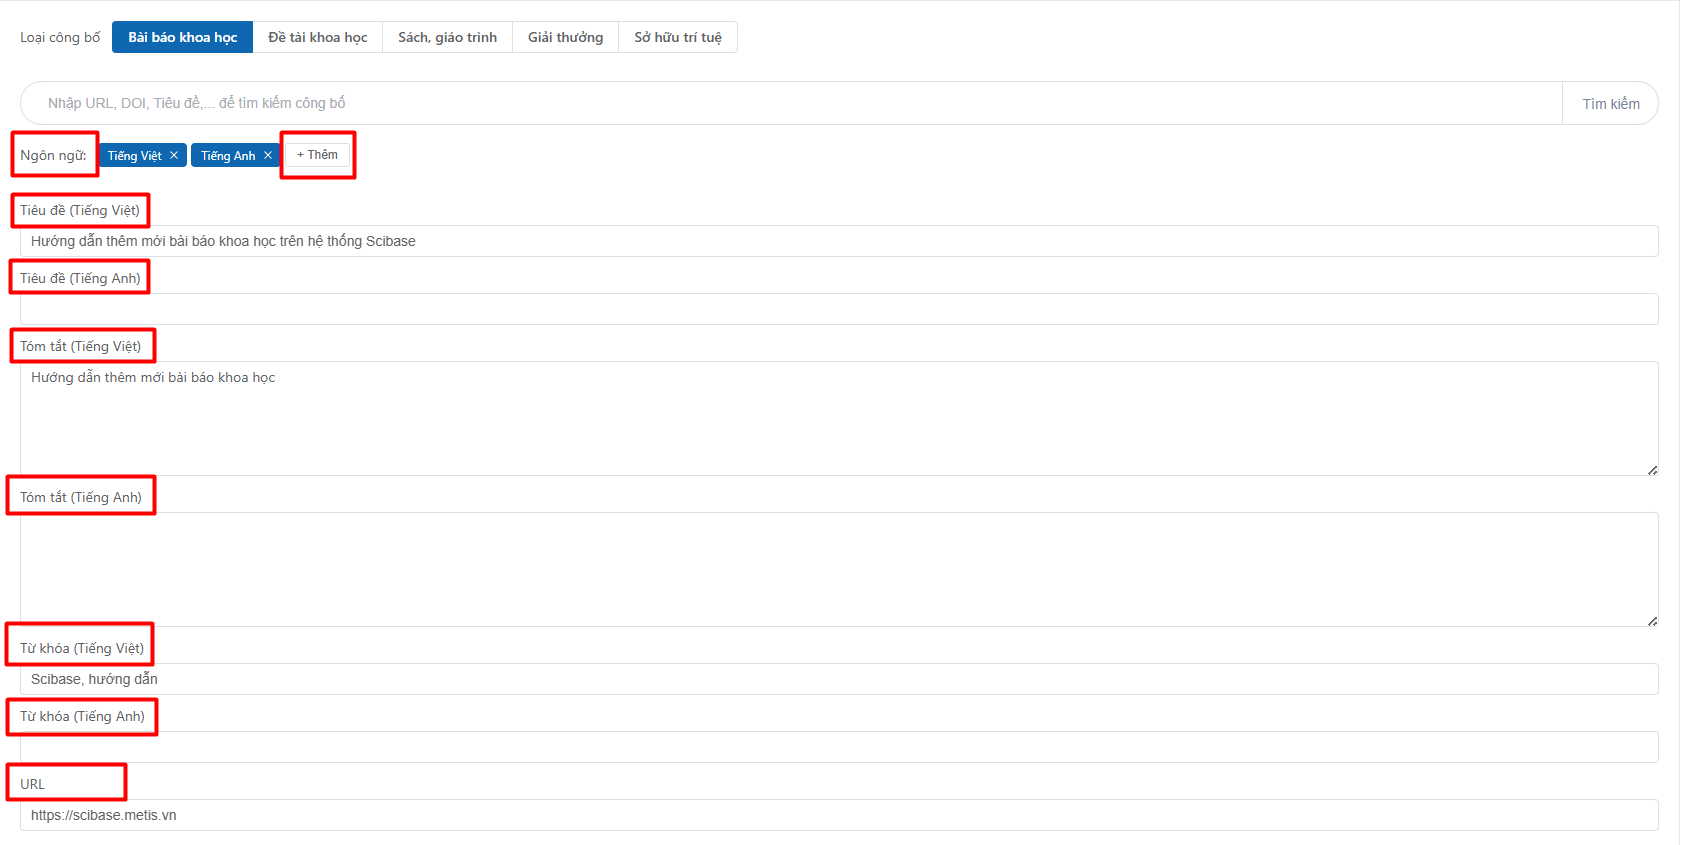This screenshot has width=1684, height=845.
Task: Click inside empty Tóm tắt (Tiếng Anh) textarea
Action: 838,569
